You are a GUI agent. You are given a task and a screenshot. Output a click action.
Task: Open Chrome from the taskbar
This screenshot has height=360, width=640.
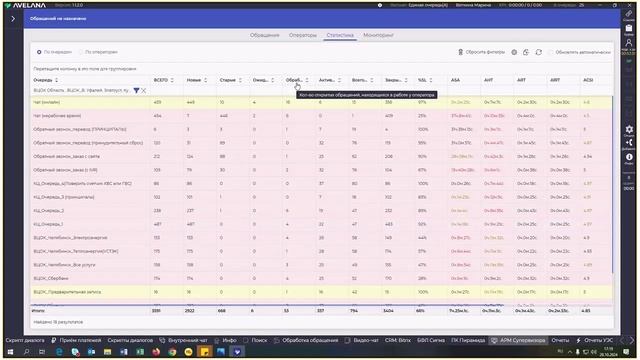pos(172,351)
